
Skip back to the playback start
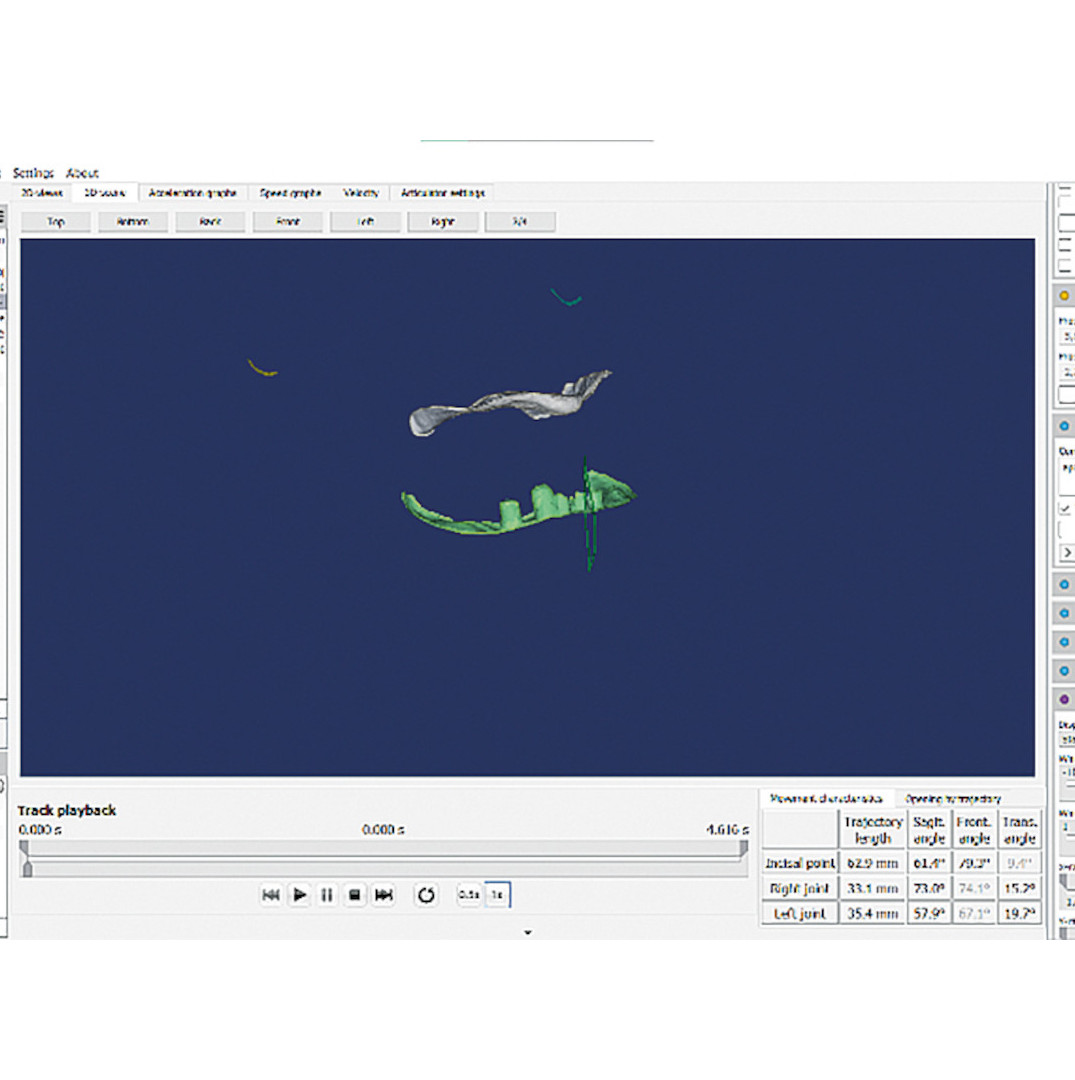click(x=271, y=895)
